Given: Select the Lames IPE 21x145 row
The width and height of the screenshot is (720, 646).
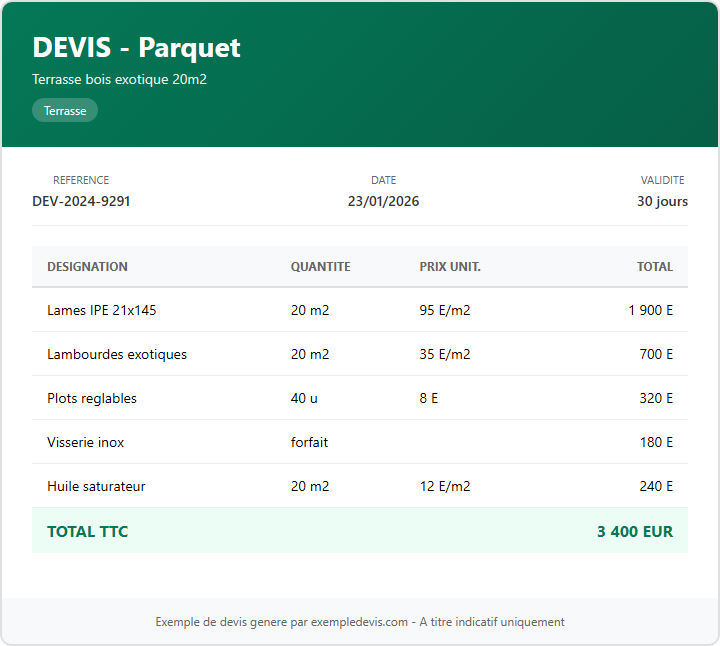Looking at the screenshot, I should coord(101,310).
